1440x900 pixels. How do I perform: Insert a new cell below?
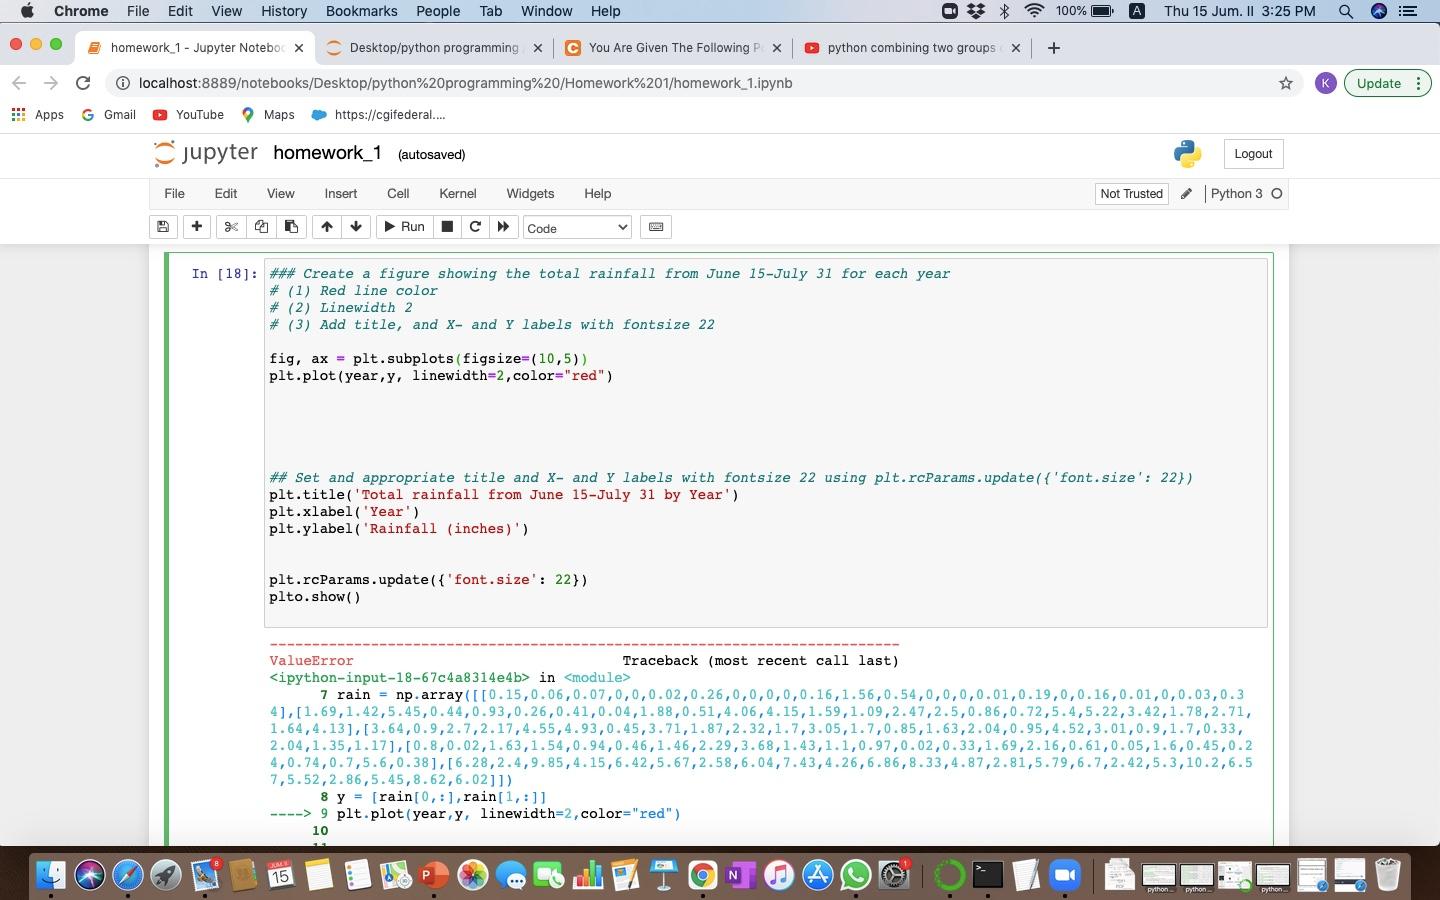coord(197,227)
